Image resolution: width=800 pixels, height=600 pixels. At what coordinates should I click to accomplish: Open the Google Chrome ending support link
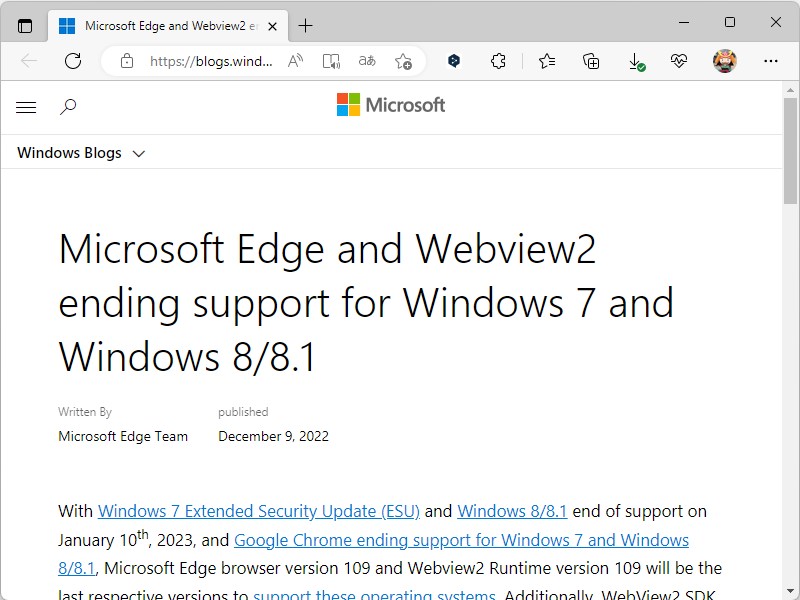462,540
